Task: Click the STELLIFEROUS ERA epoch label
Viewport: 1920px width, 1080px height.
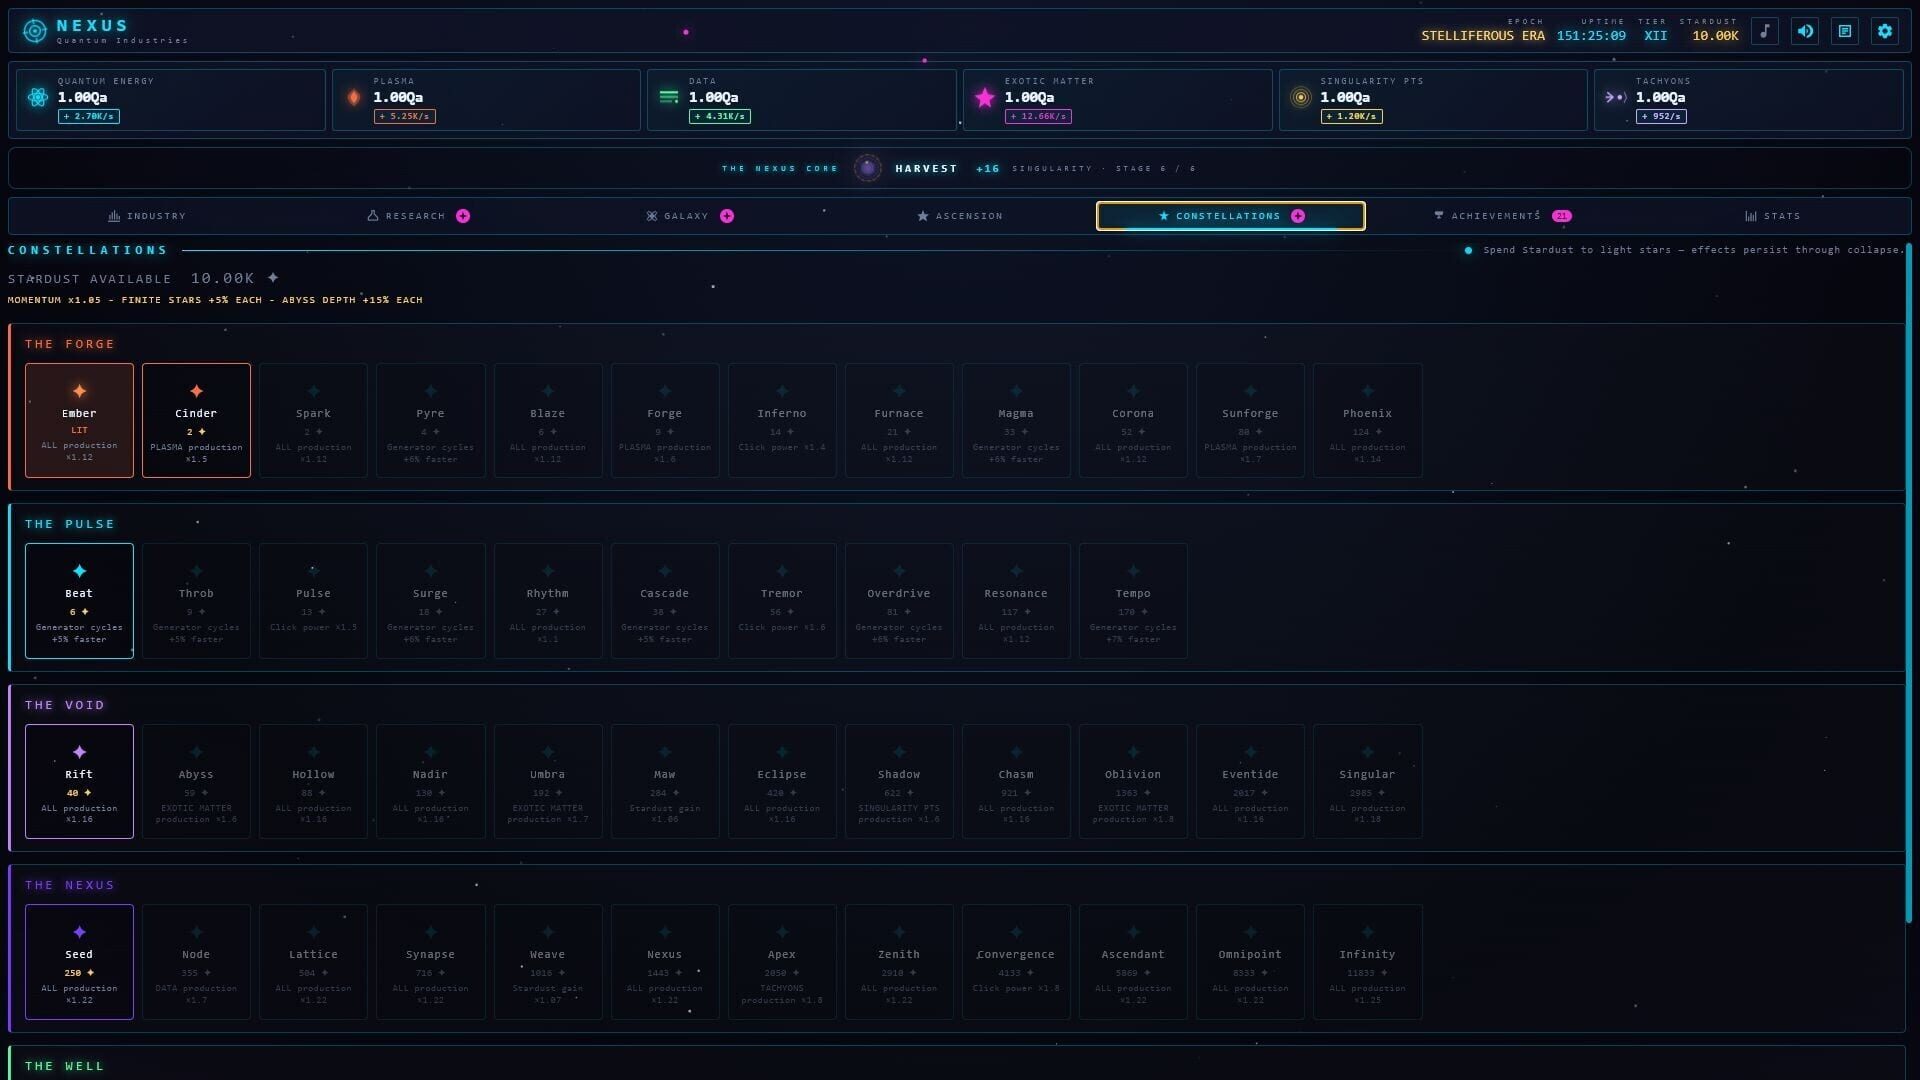Action: click(x=1483, y=36)
